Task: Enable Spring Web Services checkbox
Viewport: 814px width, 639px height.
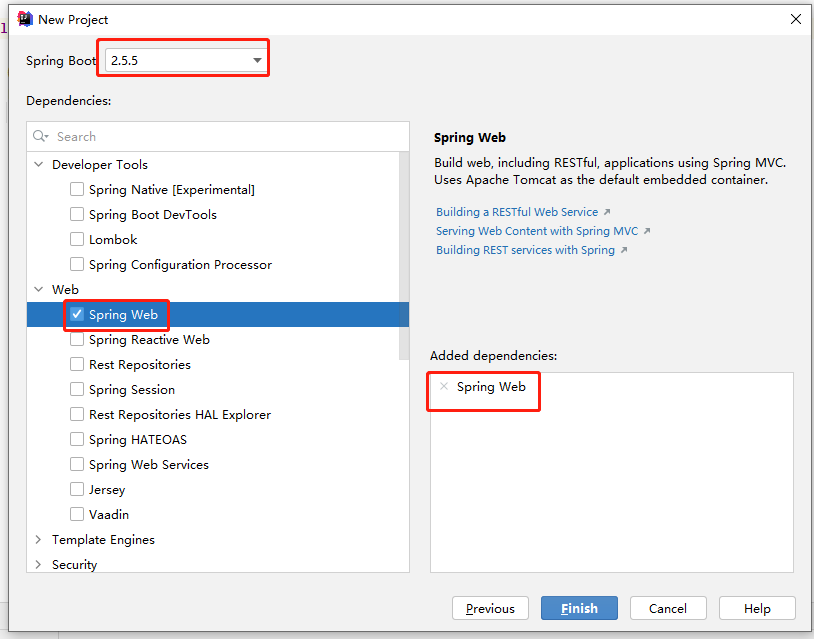Action: 77,464
